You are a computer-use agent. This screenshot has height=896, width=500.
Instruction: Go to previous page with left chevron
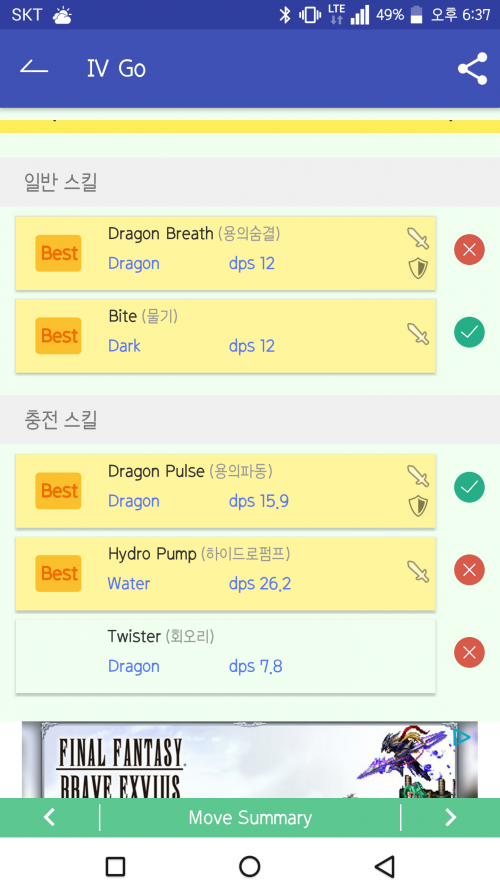[x=50, y=817]
